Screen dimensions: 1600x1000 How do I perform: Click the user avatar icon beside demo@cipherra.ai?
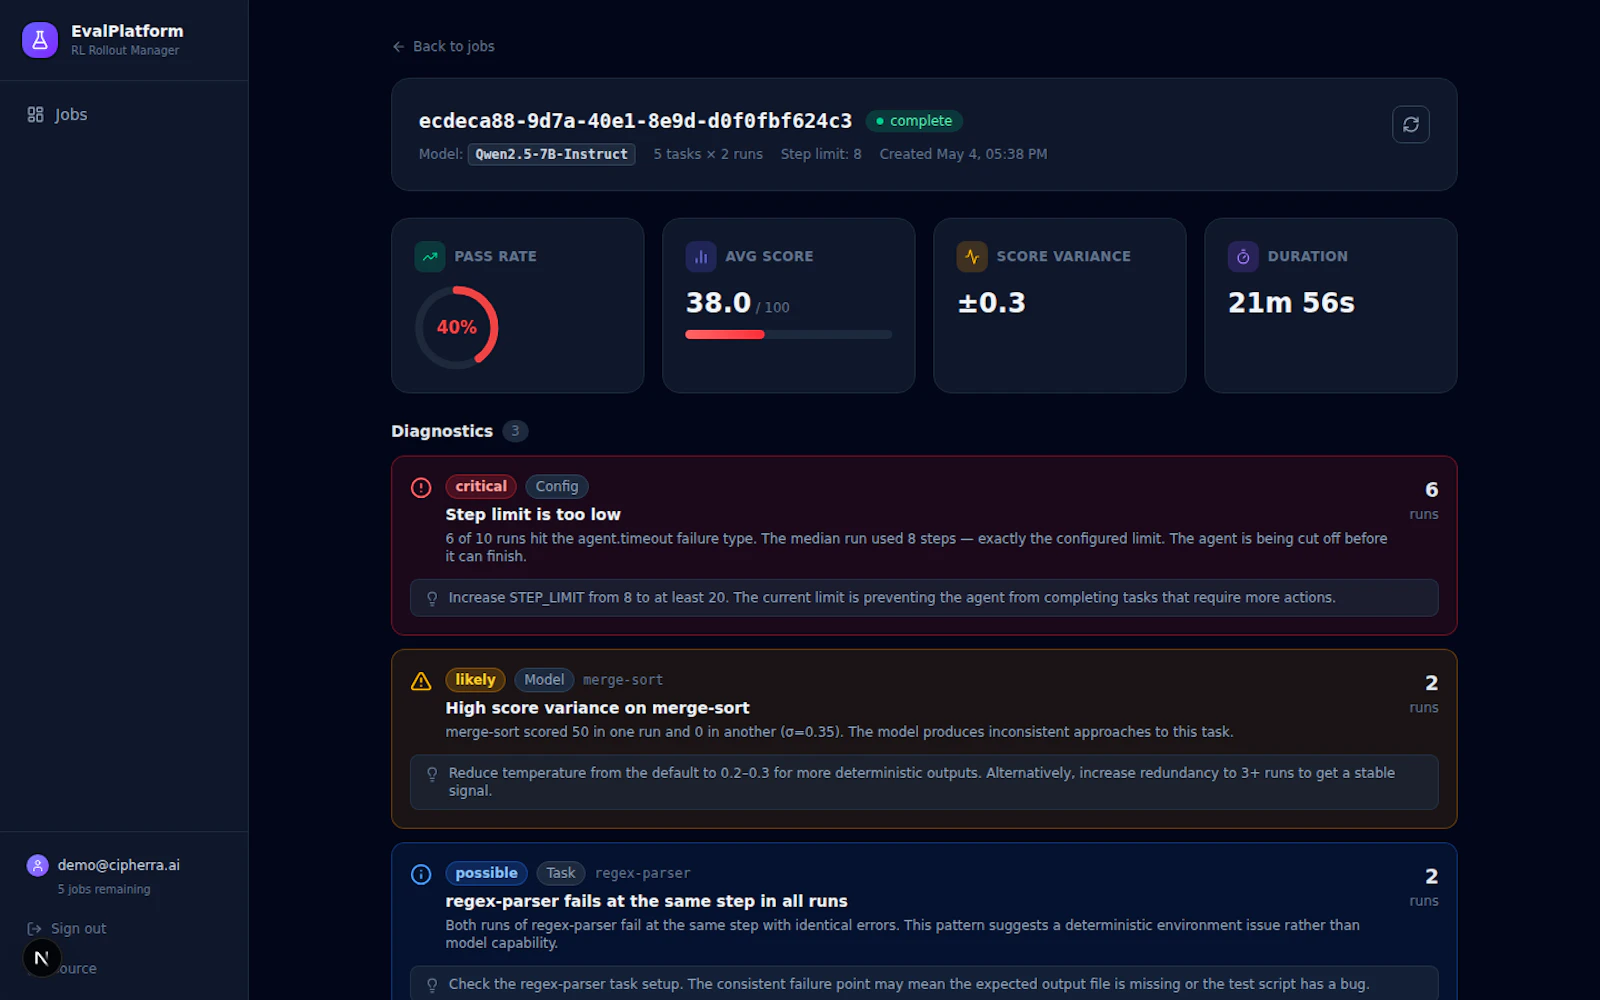click(x=38, y=866)
